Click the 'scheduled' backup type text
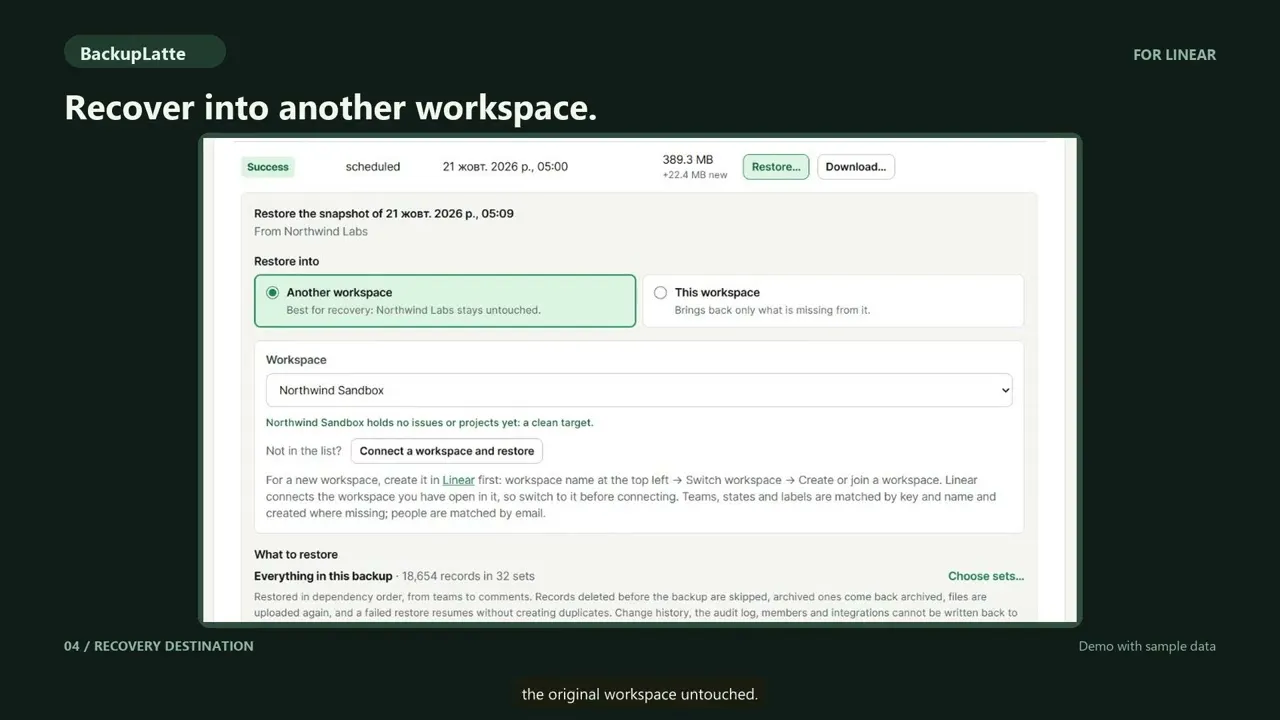Image resolution: width=1280 pixels, height=720 pixels. pyautogui.click(x=373, y=167)
